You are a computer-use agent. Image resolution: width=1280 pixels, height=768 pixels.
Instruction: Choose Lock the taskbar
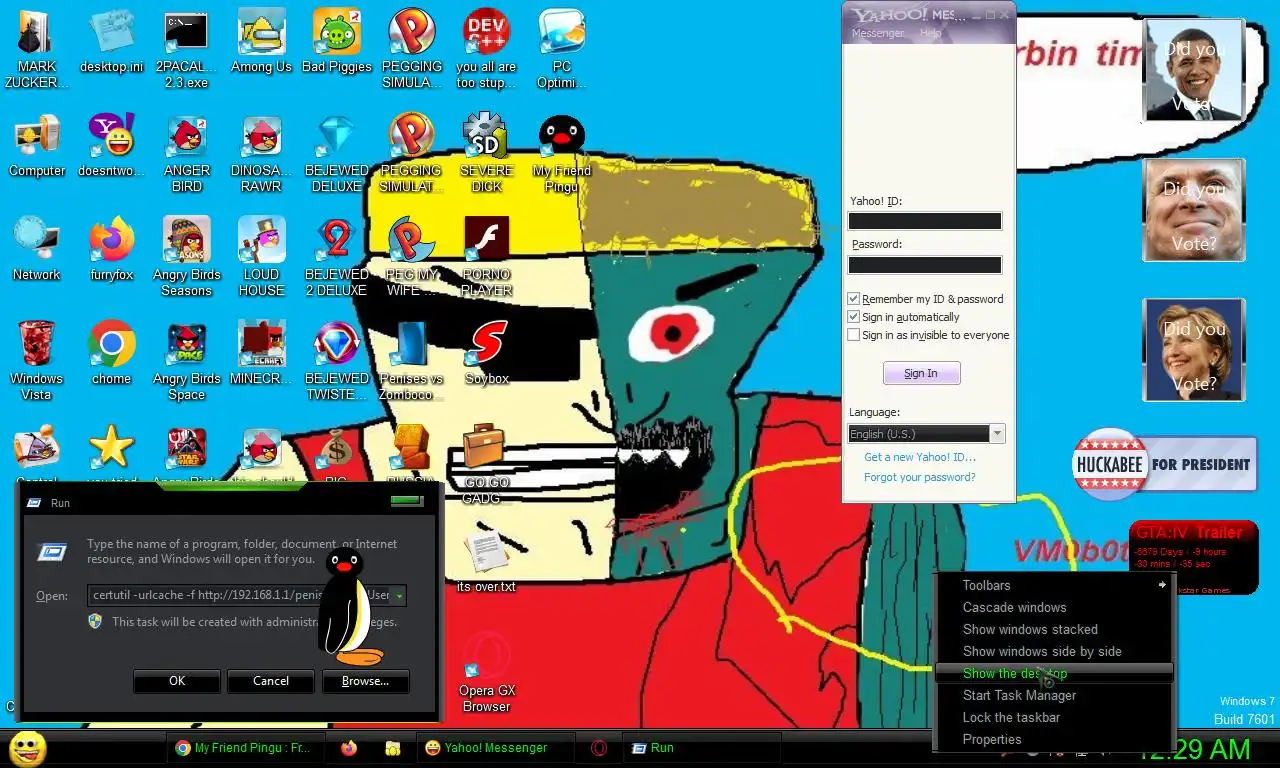(1054, 718)
